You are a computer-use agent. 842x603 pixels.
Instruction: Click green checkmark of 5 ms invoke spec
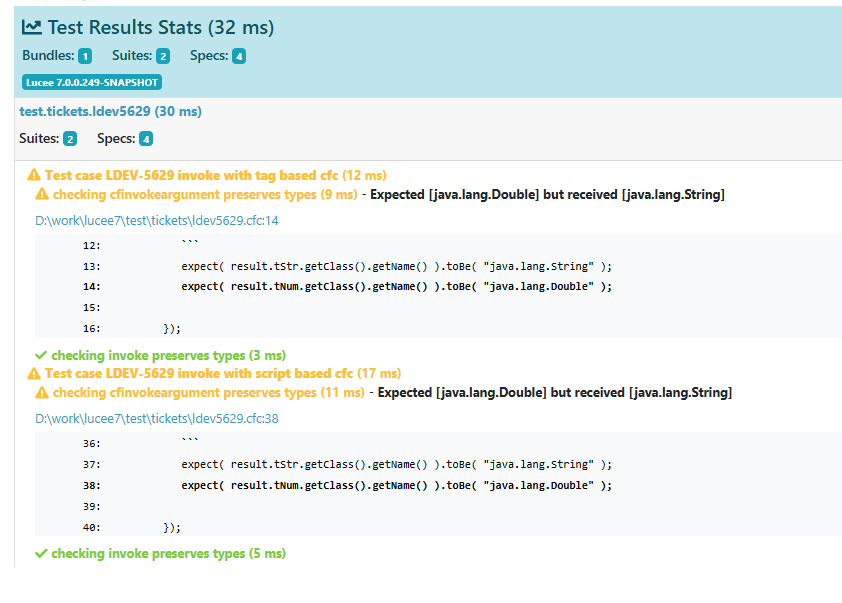click(x=41, y=553)
